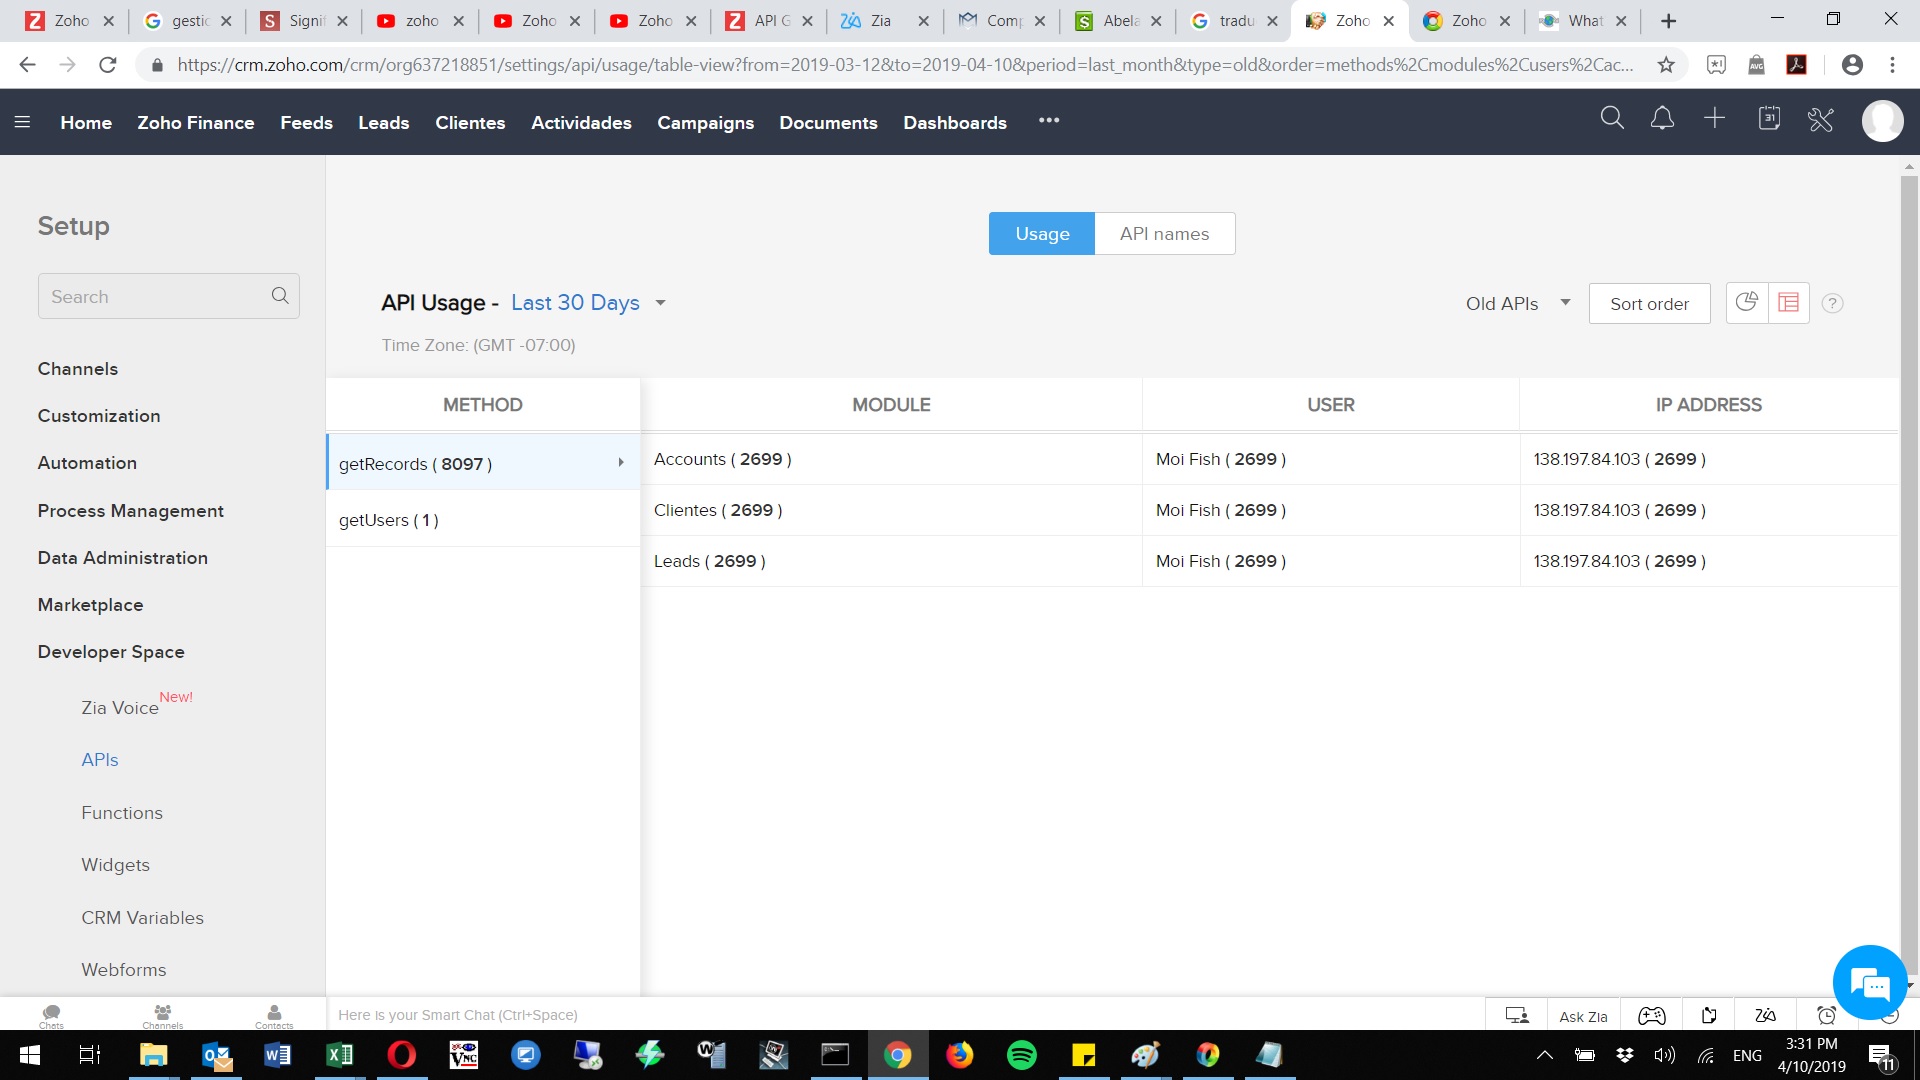Screen dimensions: 1920x1080
Task: Open Chats in the bottom bar
Action: (51, 1016)
